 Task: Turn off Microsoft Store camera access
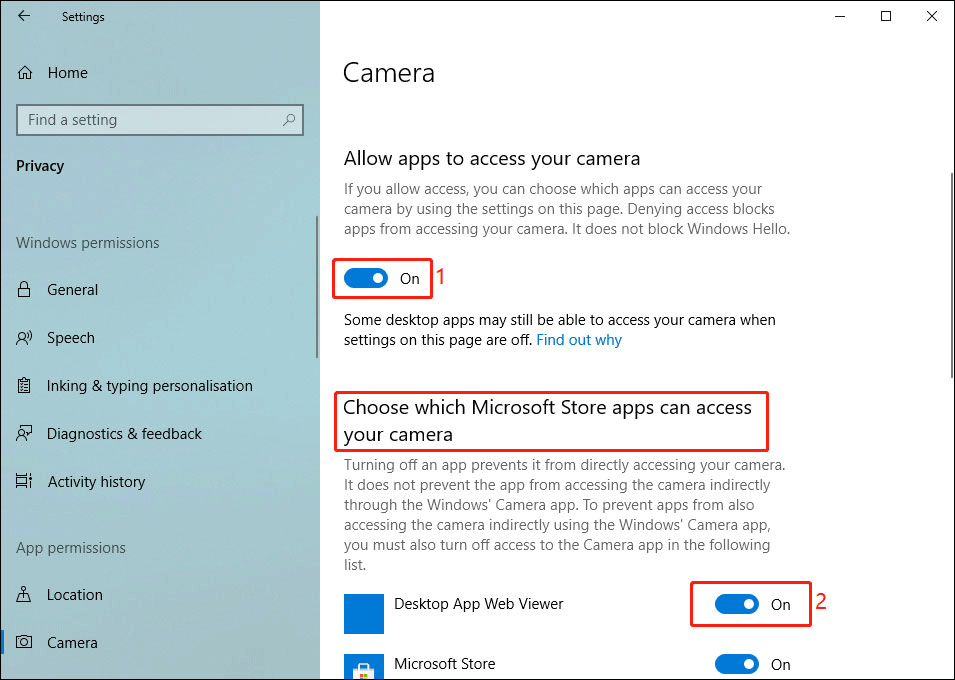tap(738, 664)
